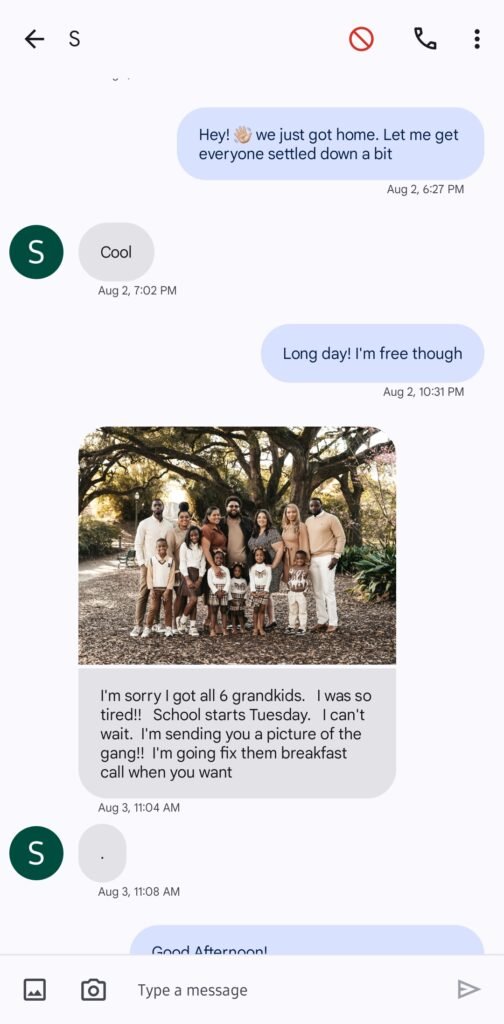The width and height of the screenshot is (504, 1024).
Task: Call contact S with the phone icon
Action: pos(425,39)
